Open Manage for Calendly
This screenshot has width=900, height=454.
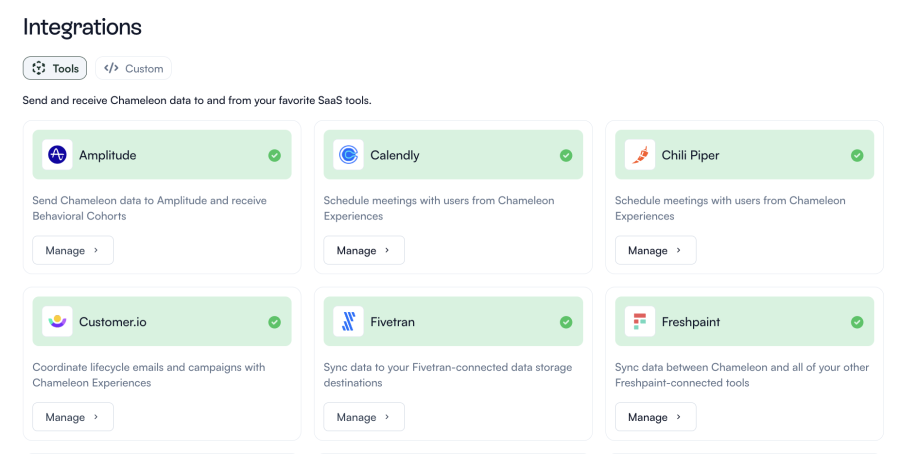[x=364, y=250]
